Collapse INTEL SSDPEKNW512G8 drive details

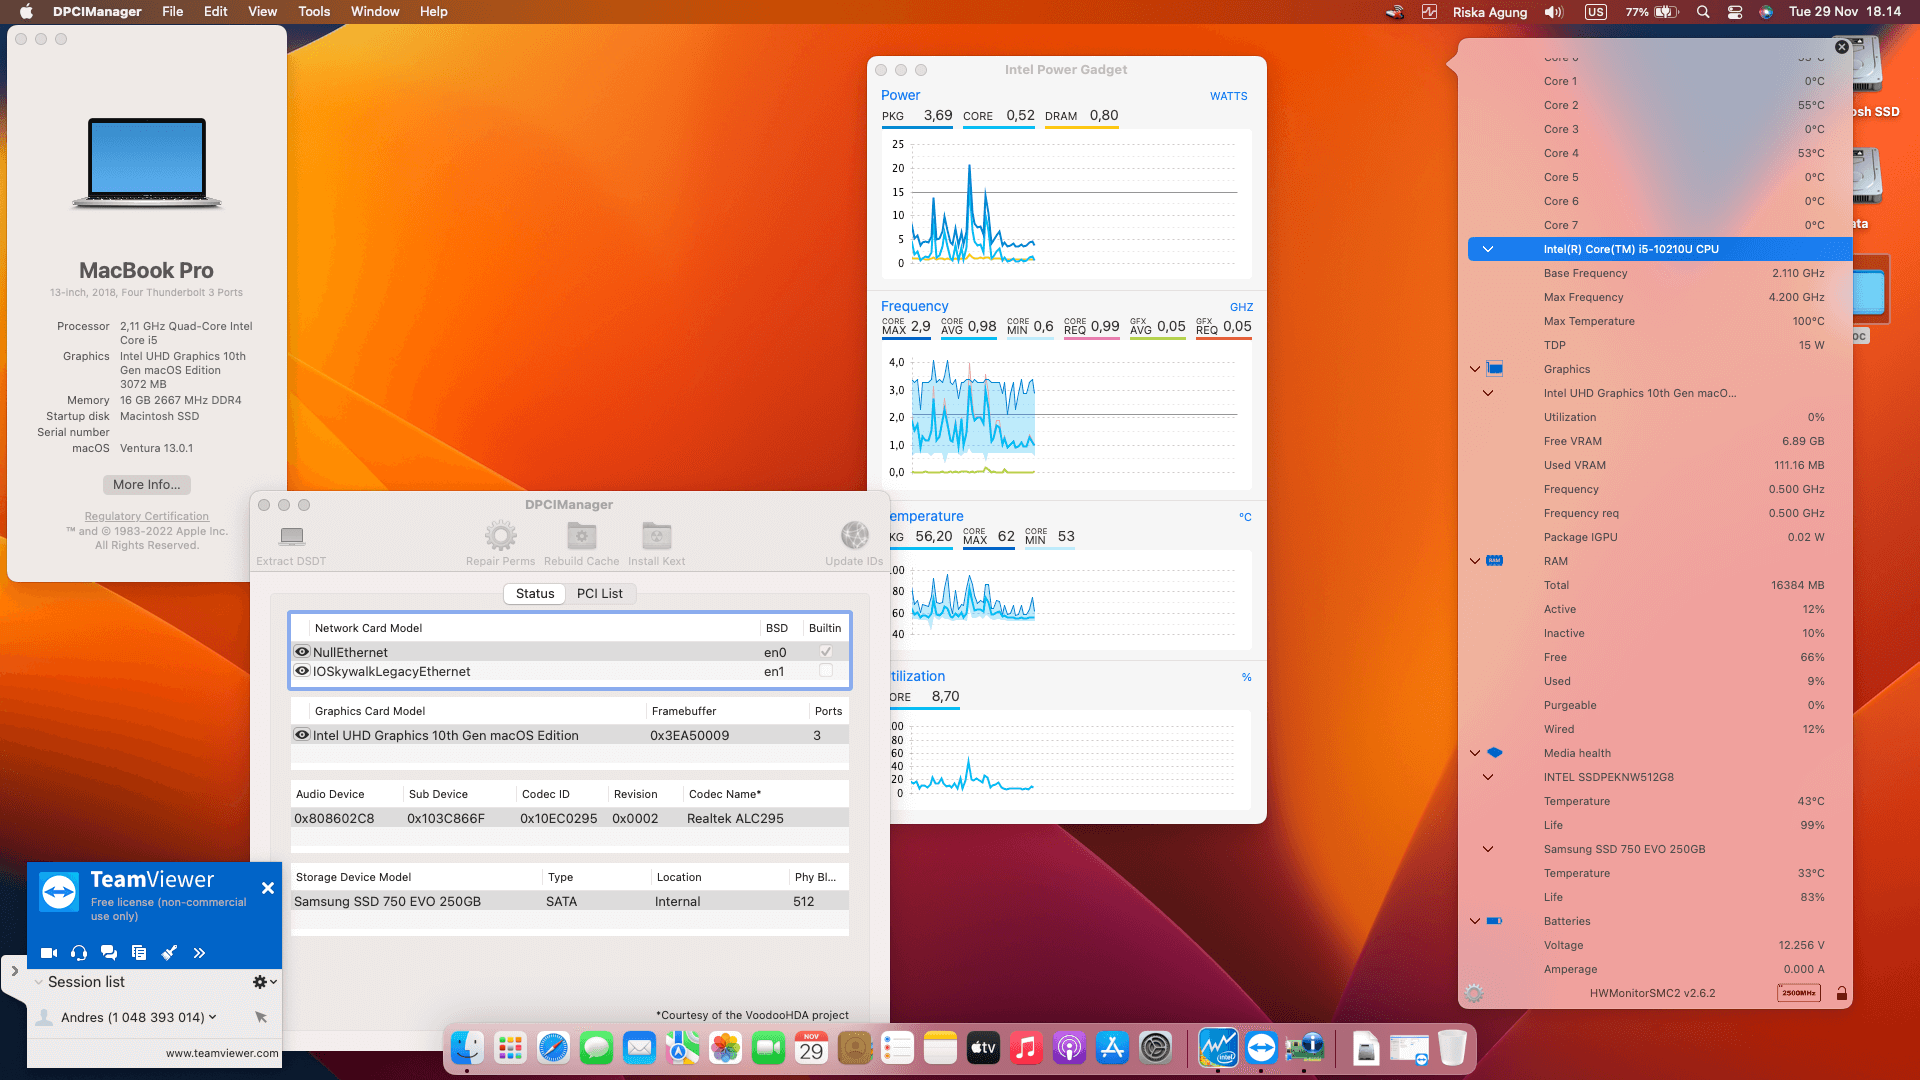click(x=1488, y=777)
